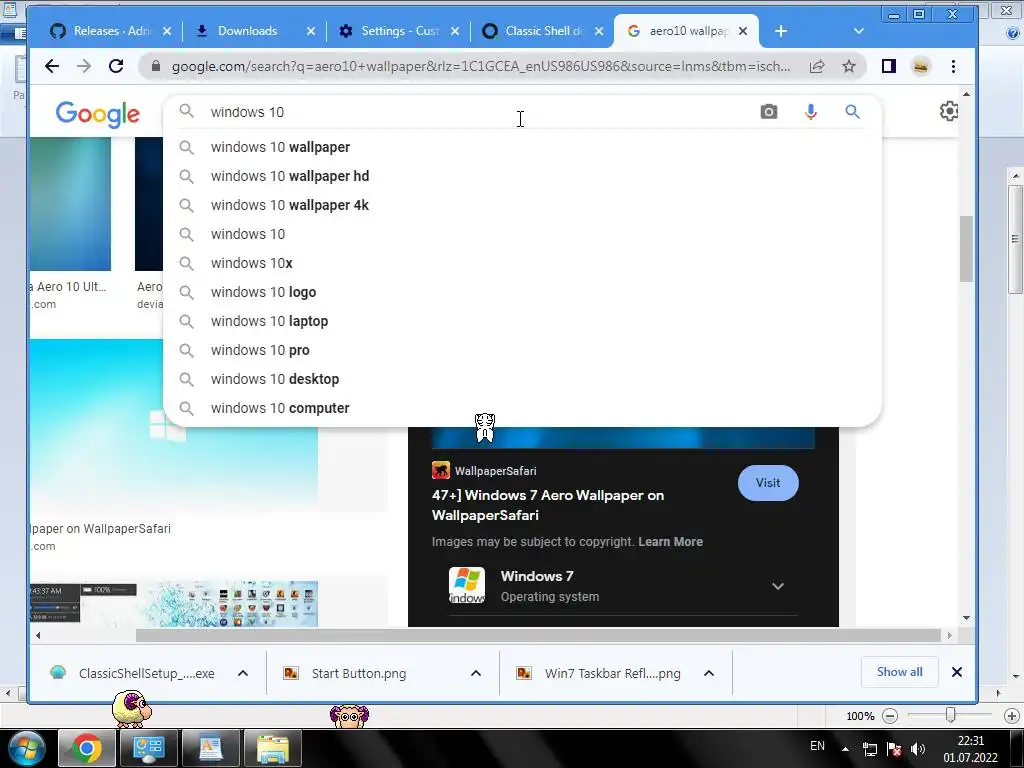Image resolution: width=1024 pixels, height=768 pixels.
Task: Click the EN language indicator
Action: pyautogui.click(x=817, y=746)
